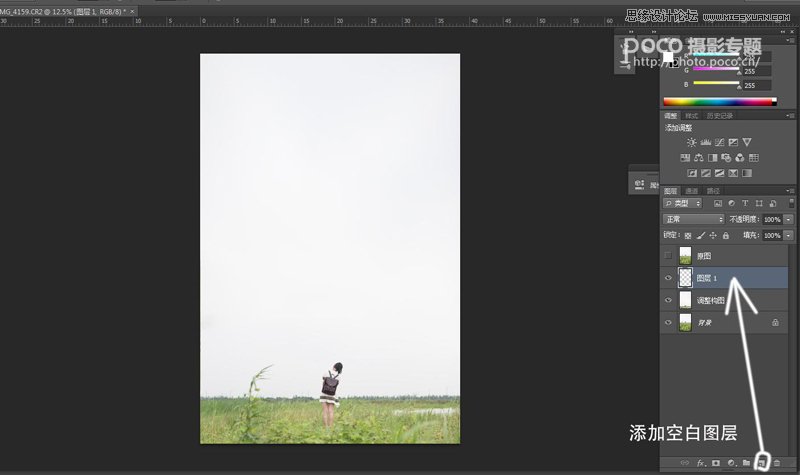
Task: Click the link layers icon
Action: tap(685, 463)
